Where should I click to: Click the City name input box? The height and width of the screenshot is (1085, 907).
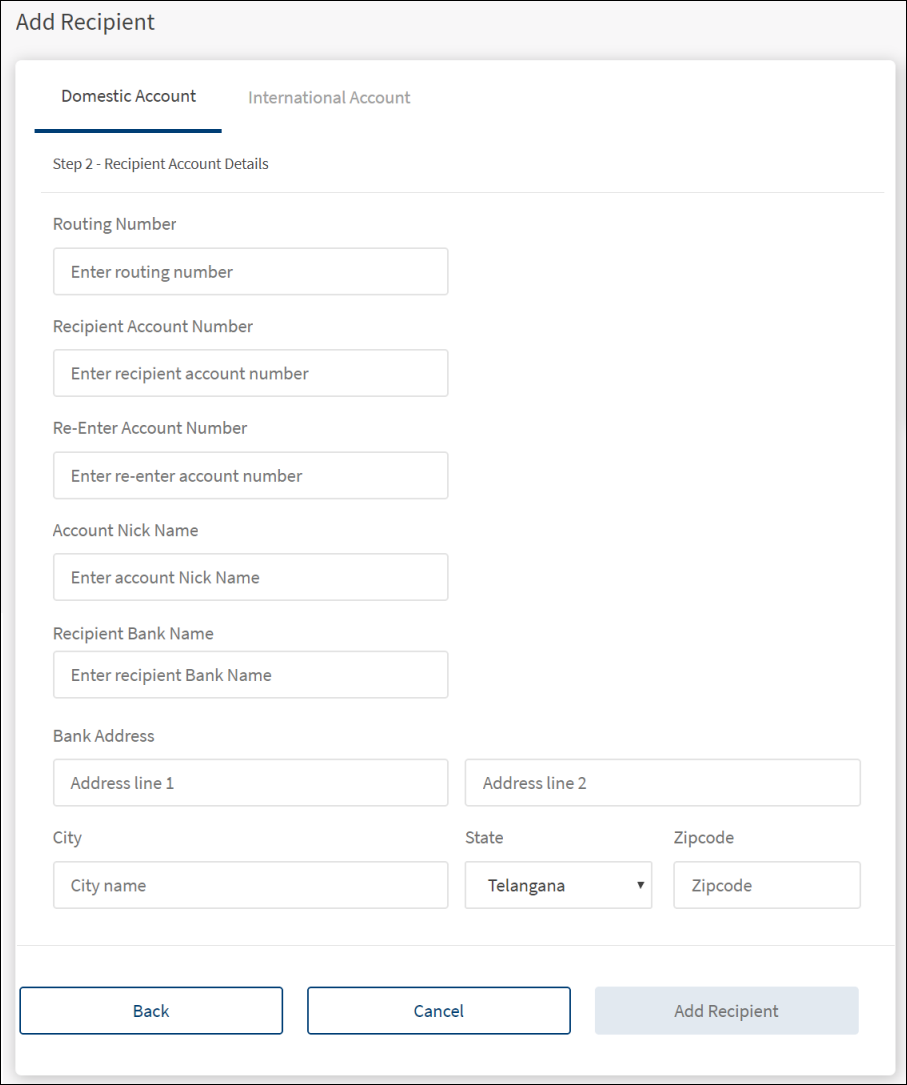(250, 885)
